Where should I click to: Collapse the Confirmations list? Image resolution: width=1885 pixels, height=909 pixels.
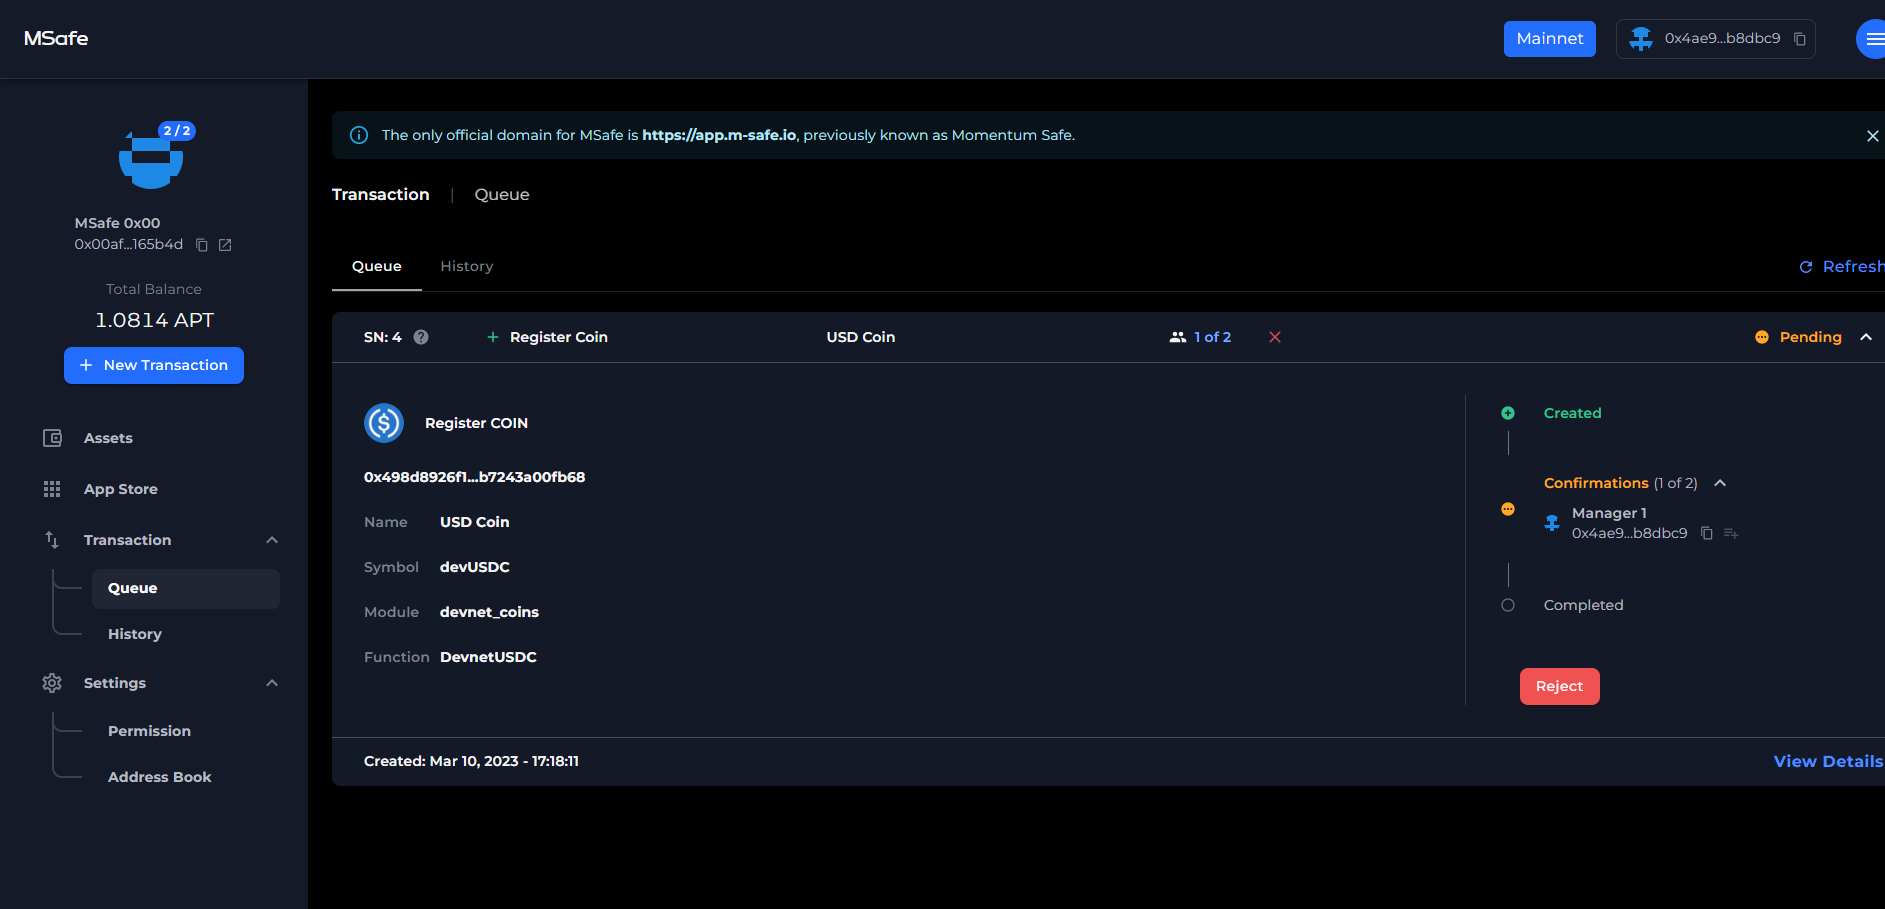point(1720,483)
